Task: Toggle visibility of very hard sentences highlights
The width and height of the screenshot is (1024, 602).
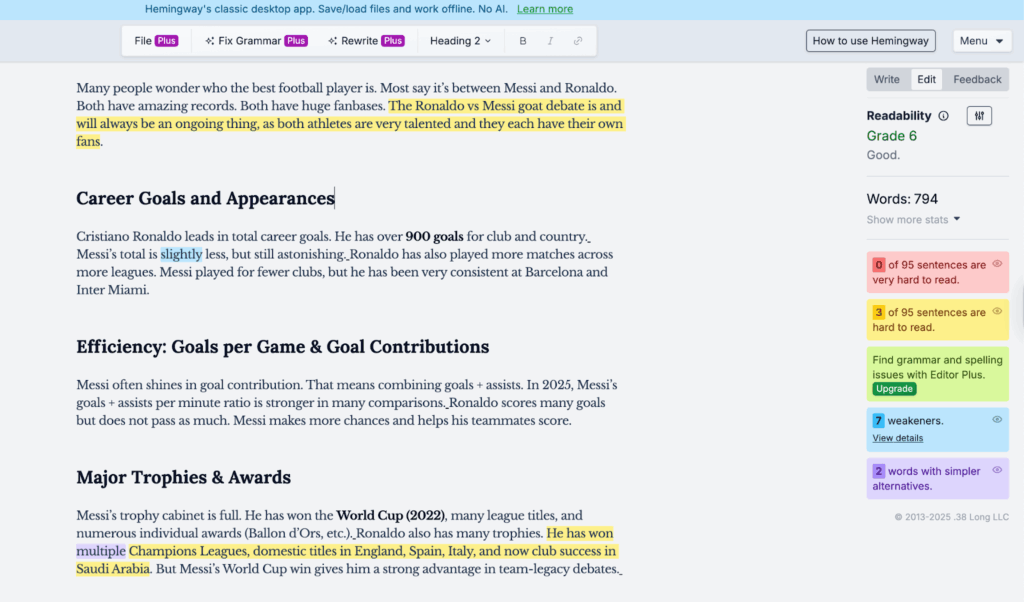Action: pos(997,264)
